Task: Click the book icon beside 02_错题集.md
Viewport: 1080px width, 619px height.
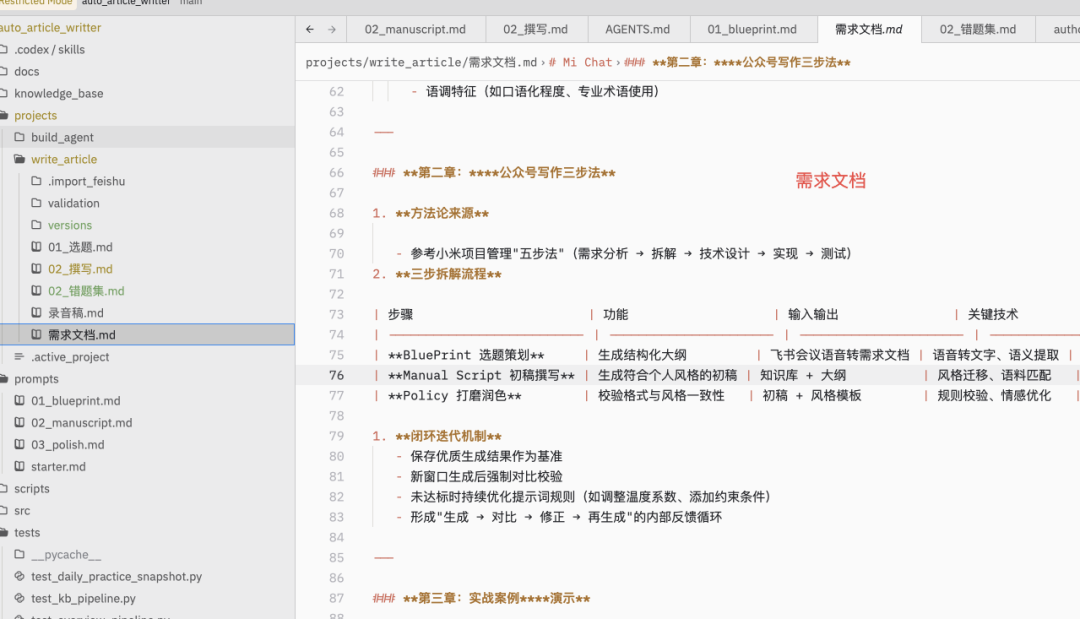Action: pyautogui.click(x=37, y=291)
